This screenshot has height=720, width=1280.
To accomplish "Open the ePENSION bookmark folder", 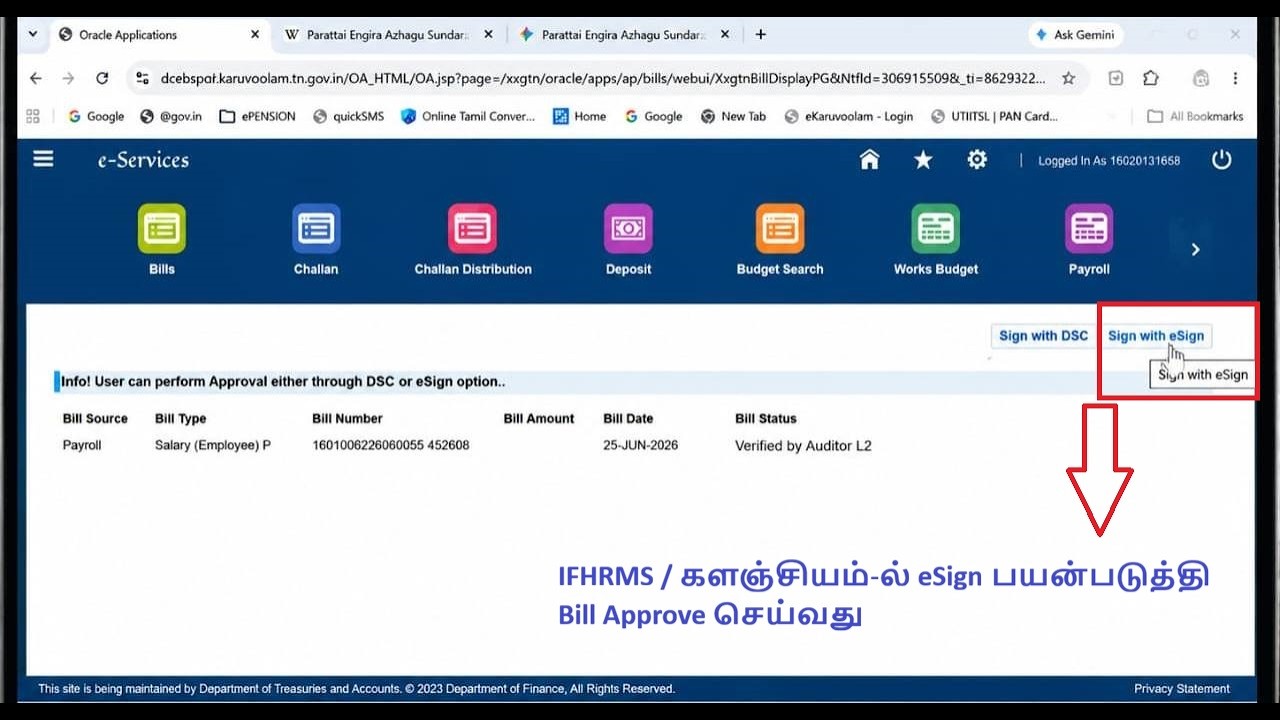I will tap(258, 116).
